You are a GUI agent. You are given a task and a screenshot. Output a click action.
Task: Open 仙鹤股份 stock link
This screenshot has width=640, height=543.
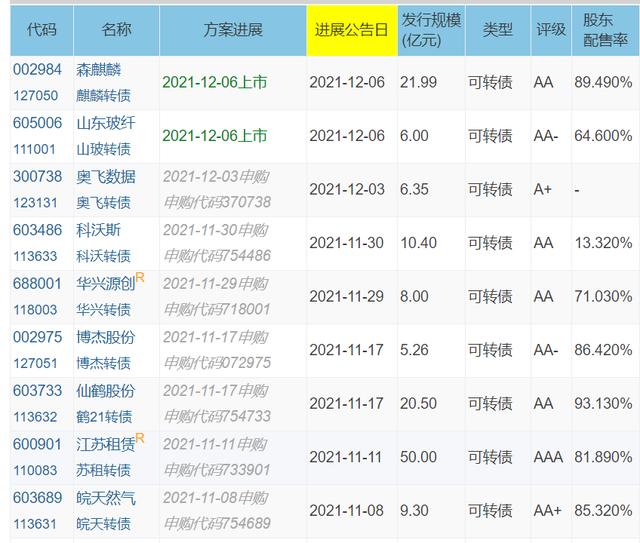coord(106,390)
